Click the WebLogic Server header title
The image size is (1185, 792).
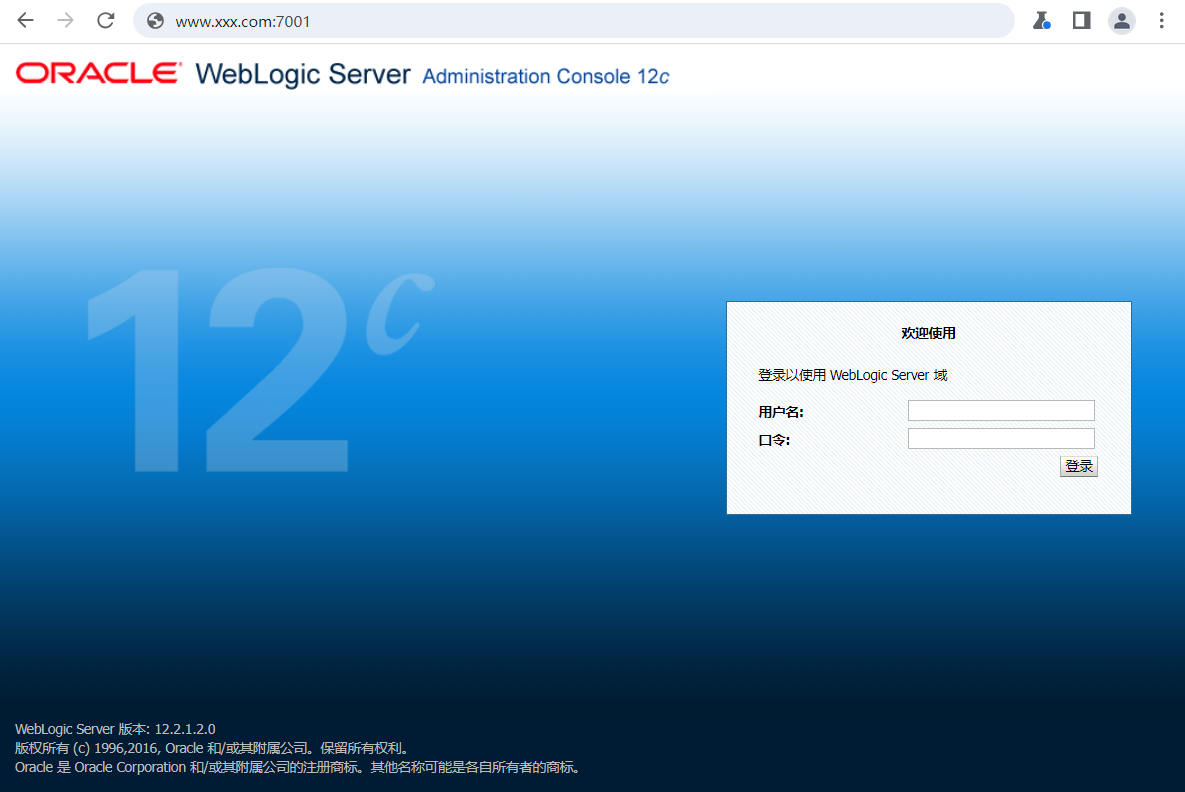(x=302, y=74)
